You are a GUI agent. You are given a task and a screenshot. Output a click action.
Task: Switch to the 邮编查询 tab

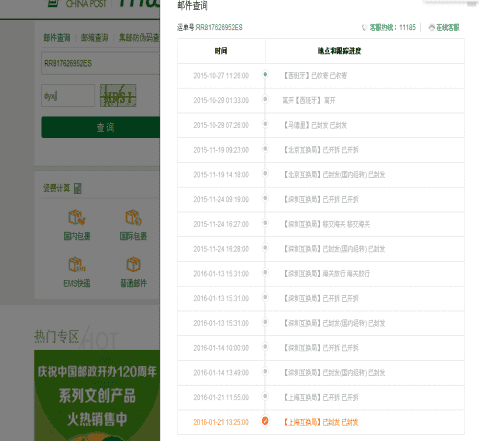point(95,38)
